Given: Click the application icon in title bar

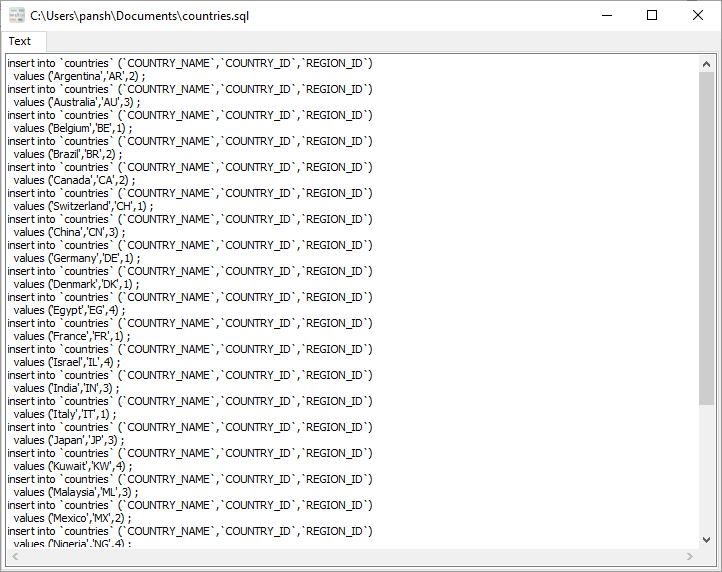Looking at the screenshot, I should (x=16, y=15).
